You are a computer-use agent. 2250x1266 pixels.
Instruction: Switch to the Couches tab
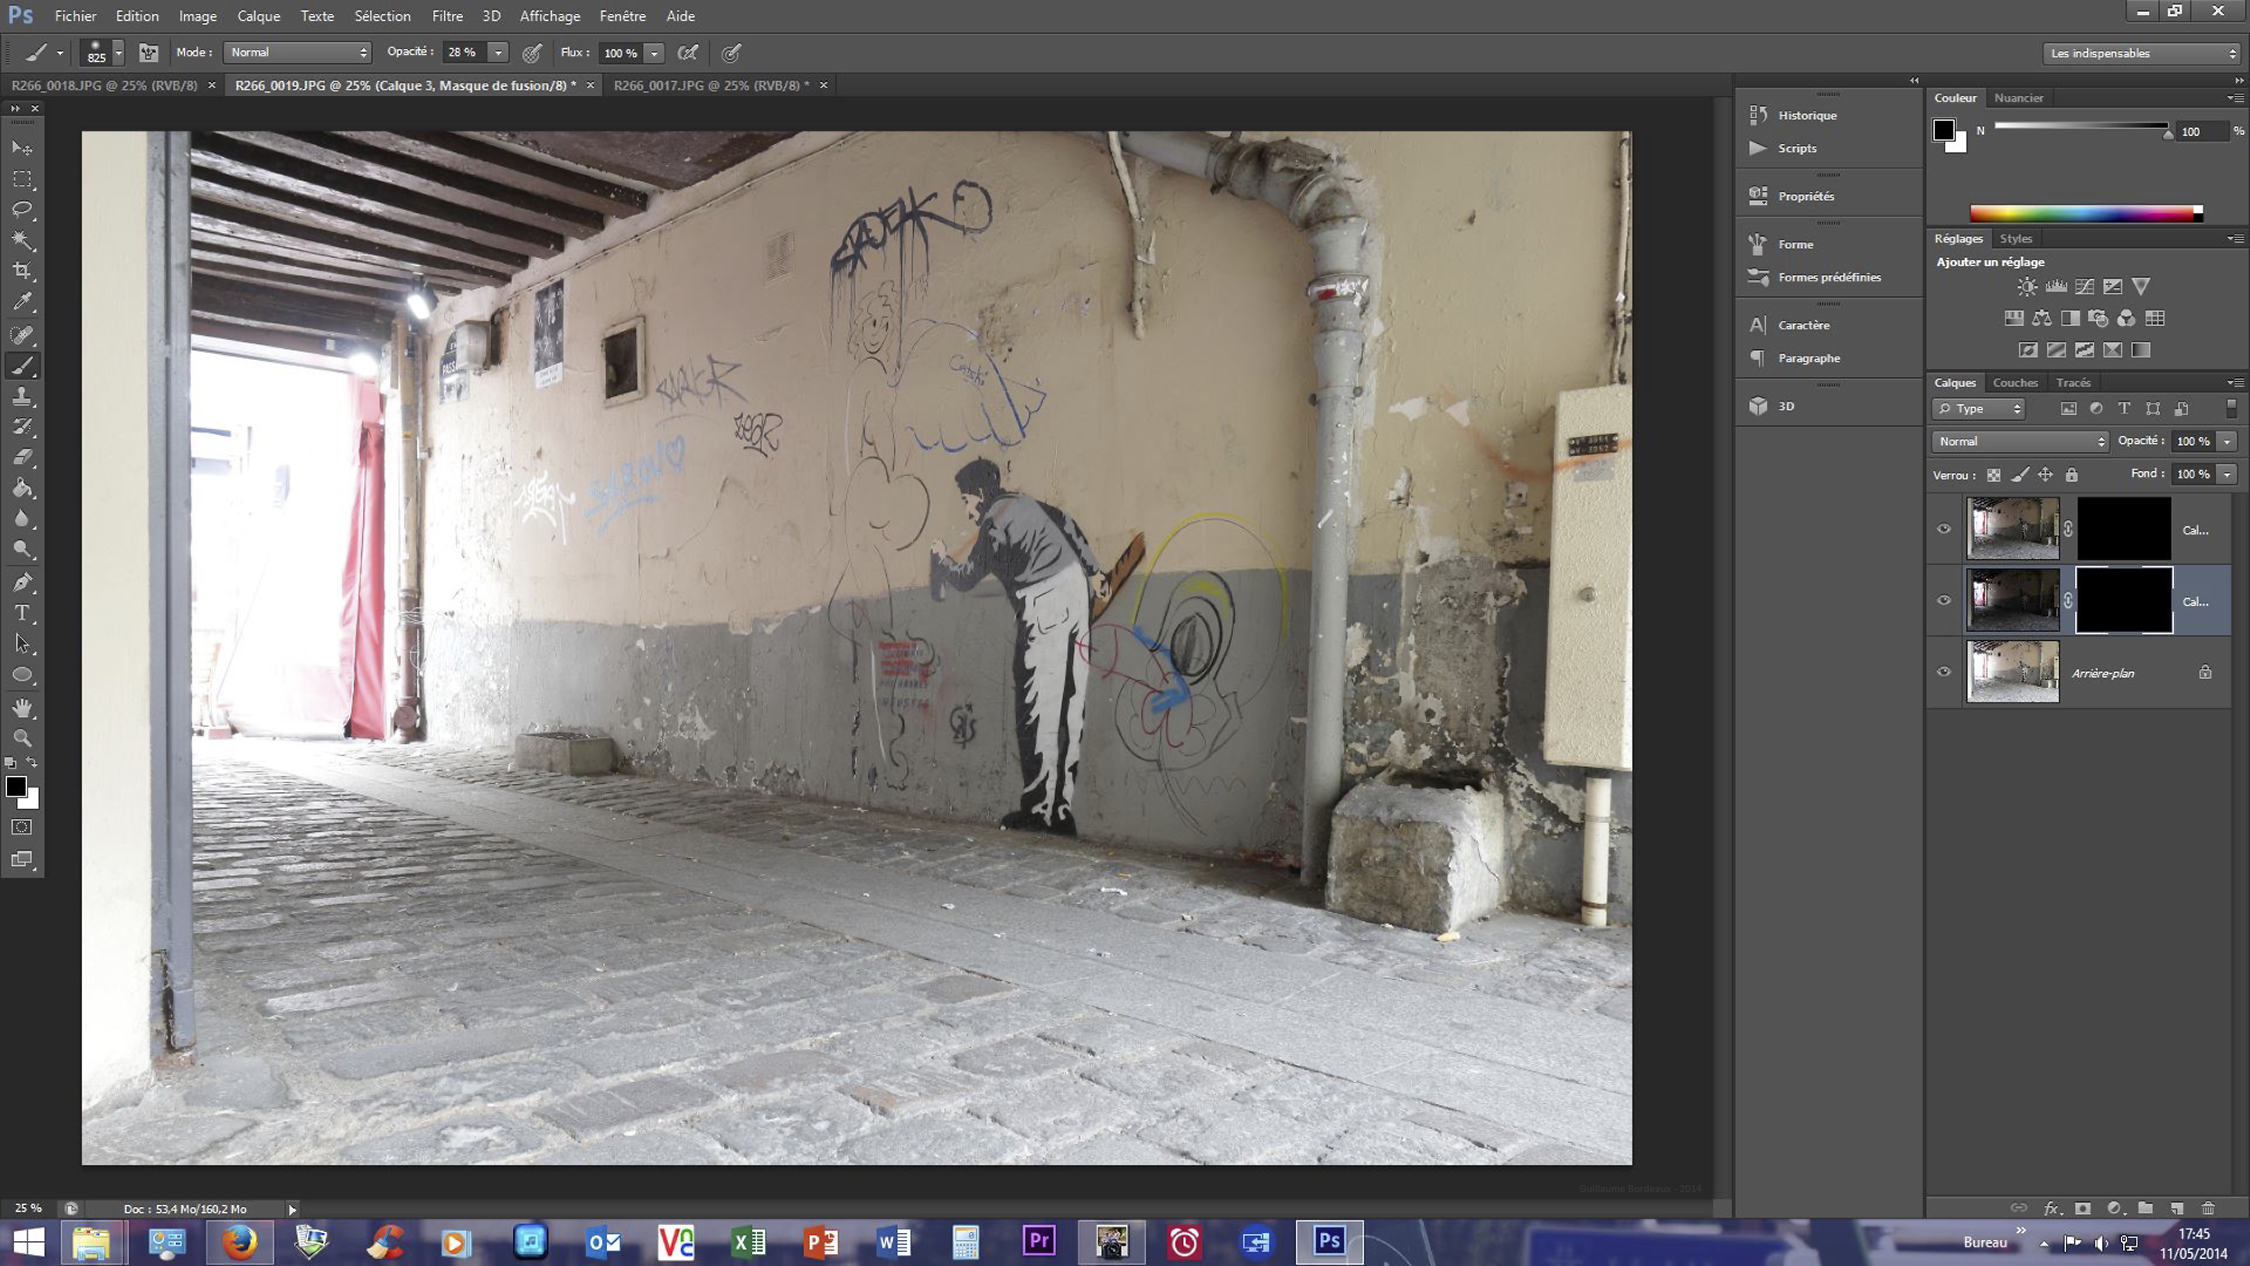point(2014,382)
